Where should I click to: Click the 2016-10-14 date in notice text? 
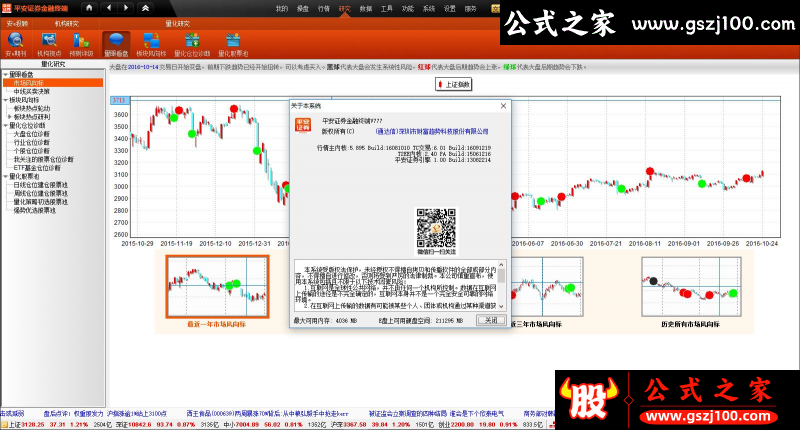tap(143, 67)
